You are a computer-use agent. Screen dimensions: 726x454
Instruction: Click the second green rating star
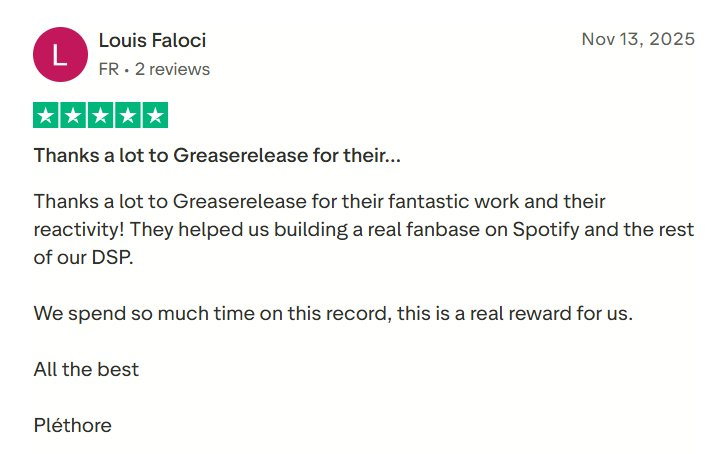(x=73, y=115)
